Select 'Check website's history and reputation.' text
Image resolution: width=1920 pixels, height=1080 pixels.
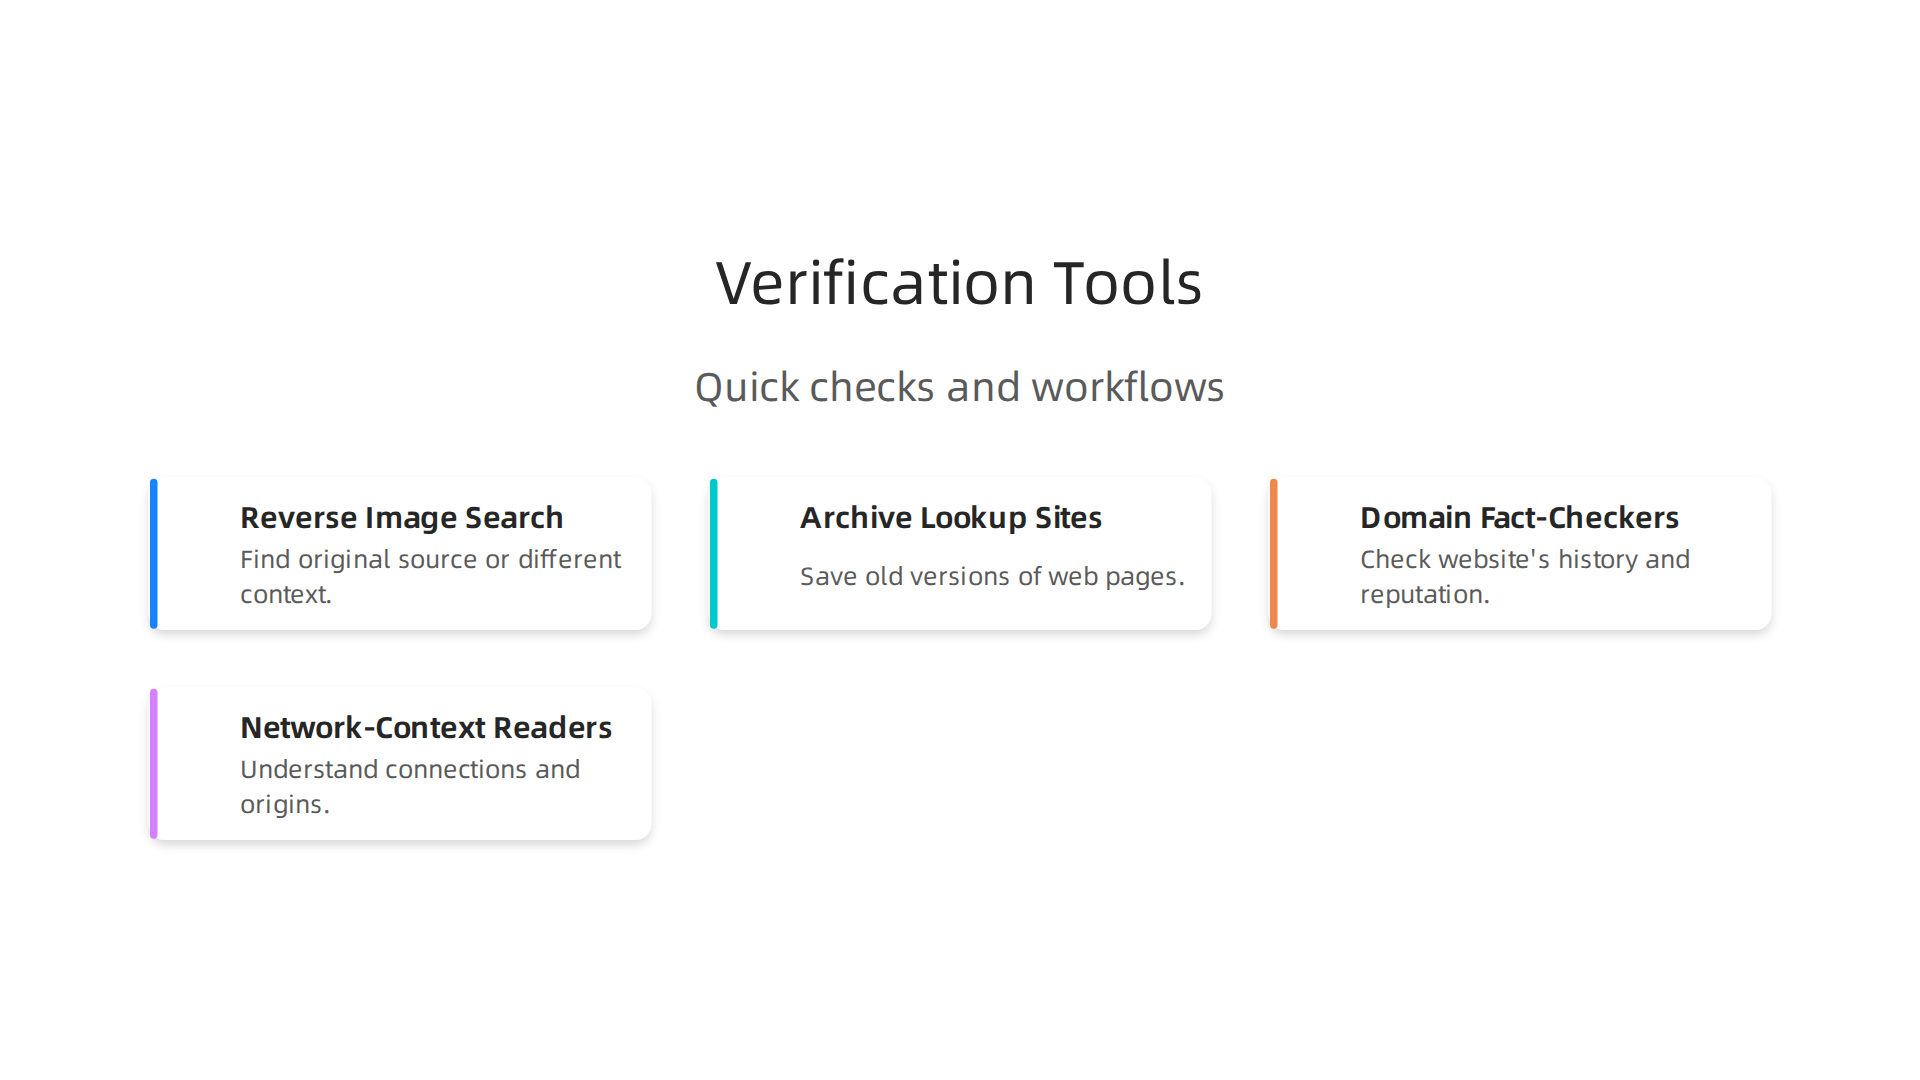[1525, 577]
